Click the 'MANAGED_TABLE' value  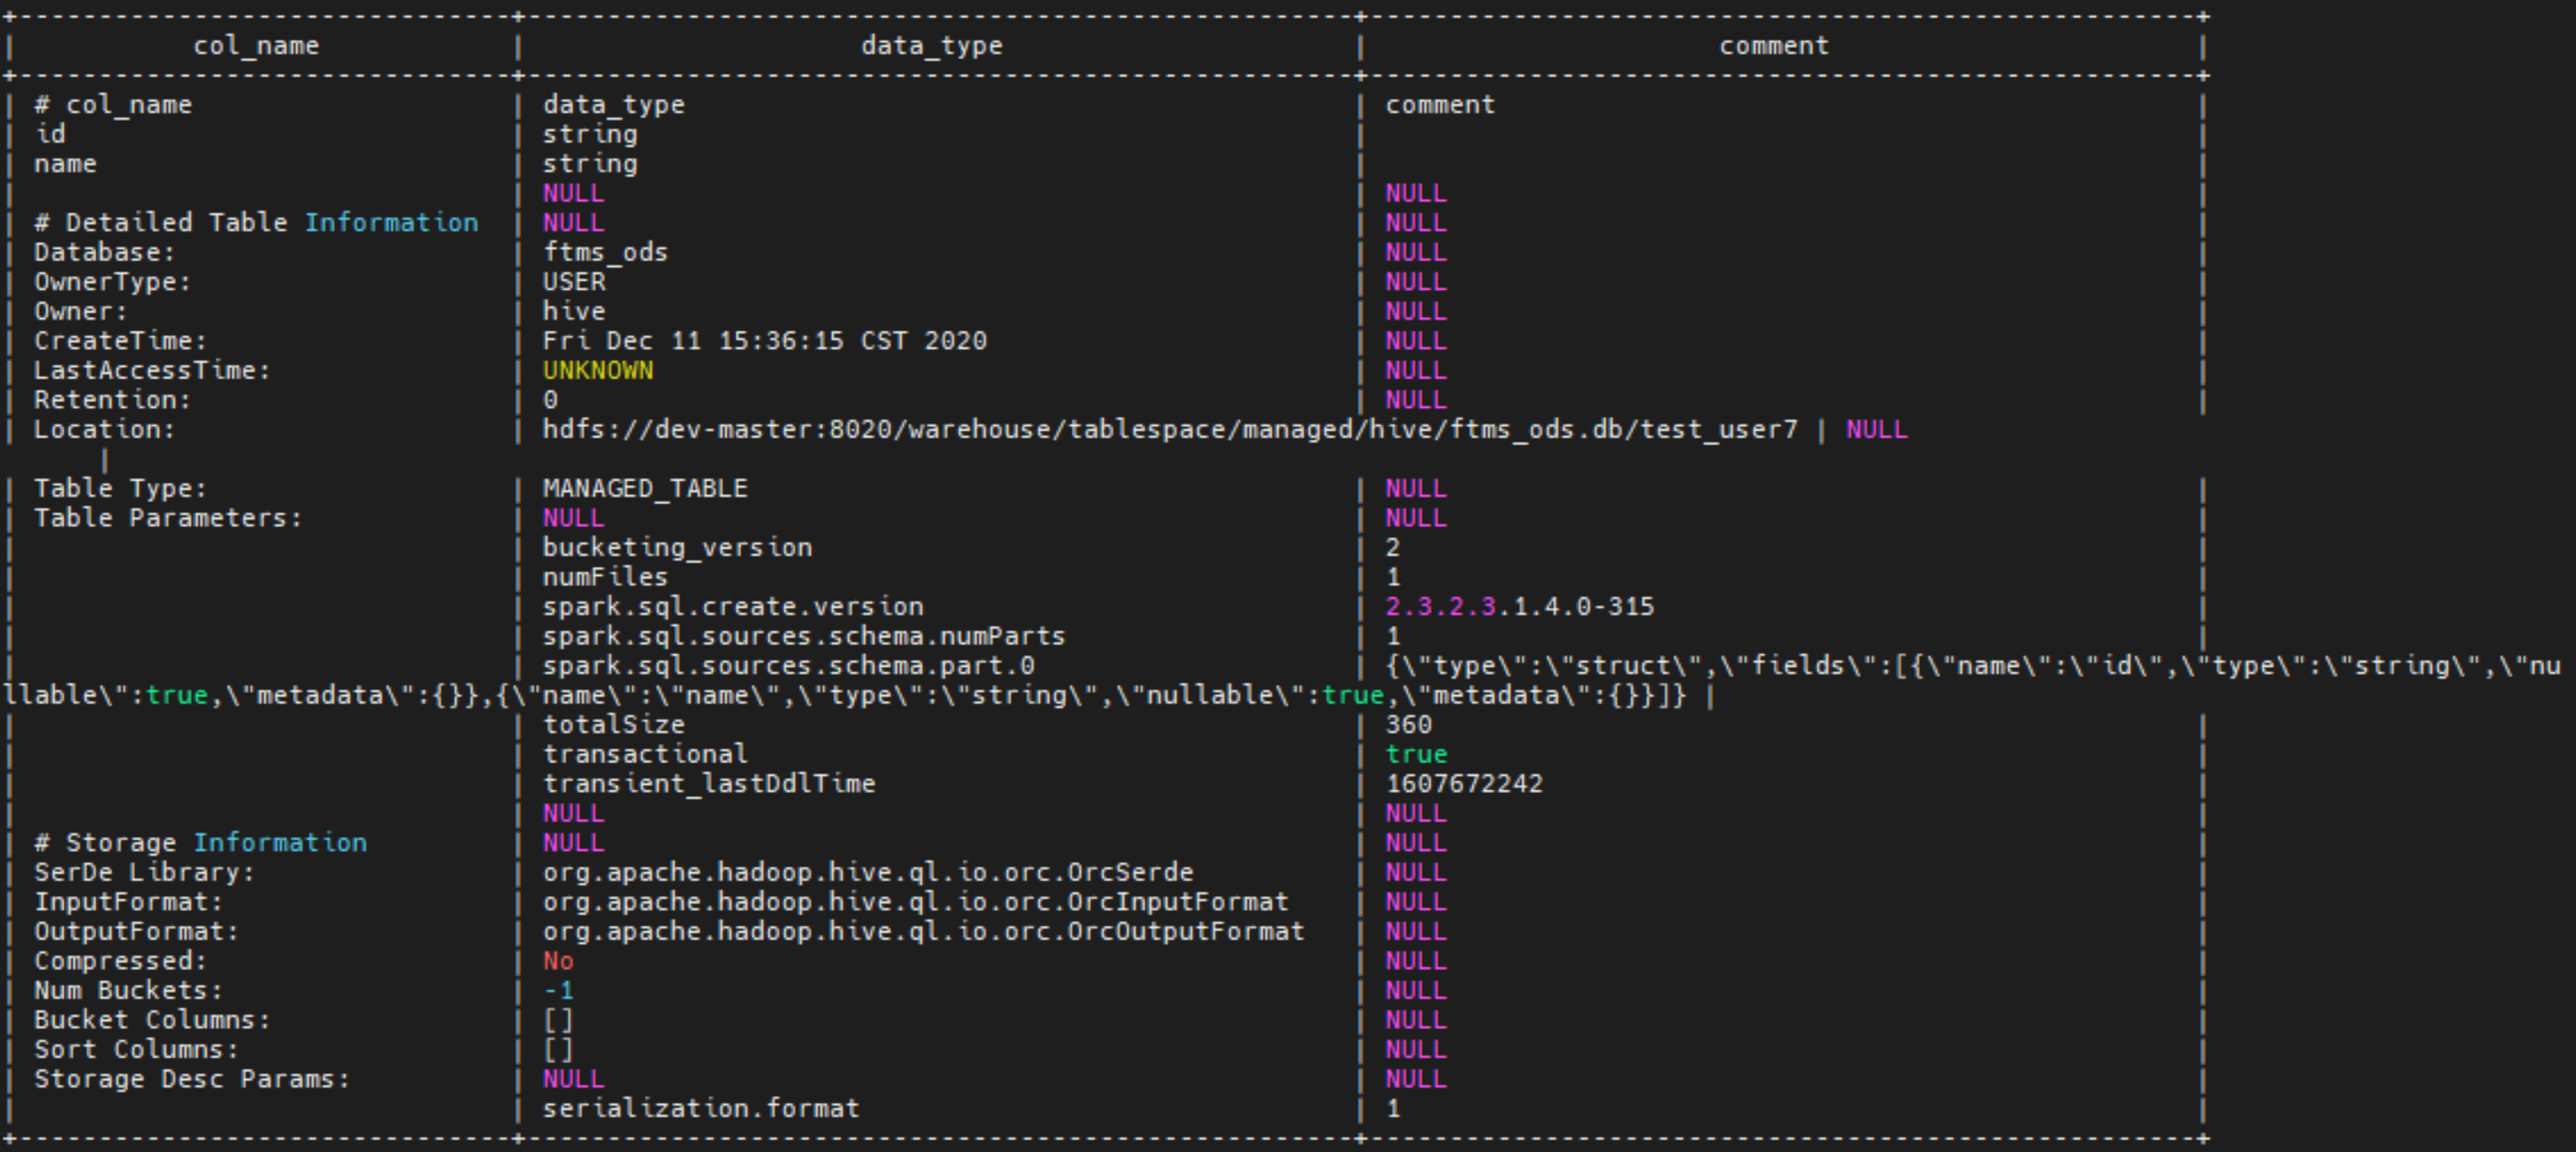pos(645,489)
